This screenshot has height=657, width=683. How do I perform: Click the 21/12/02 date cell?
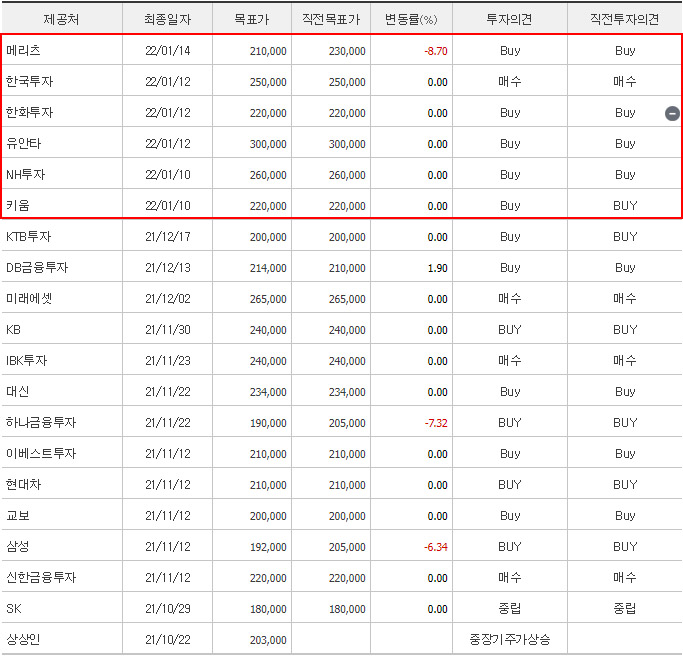pos(168,299)
